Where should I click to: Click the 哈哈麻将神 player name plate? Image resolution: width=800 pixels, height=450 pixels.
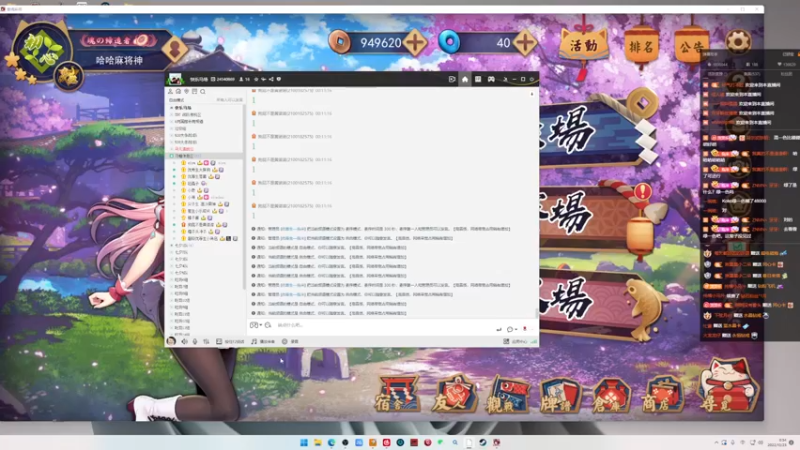(x=119, y=60)
